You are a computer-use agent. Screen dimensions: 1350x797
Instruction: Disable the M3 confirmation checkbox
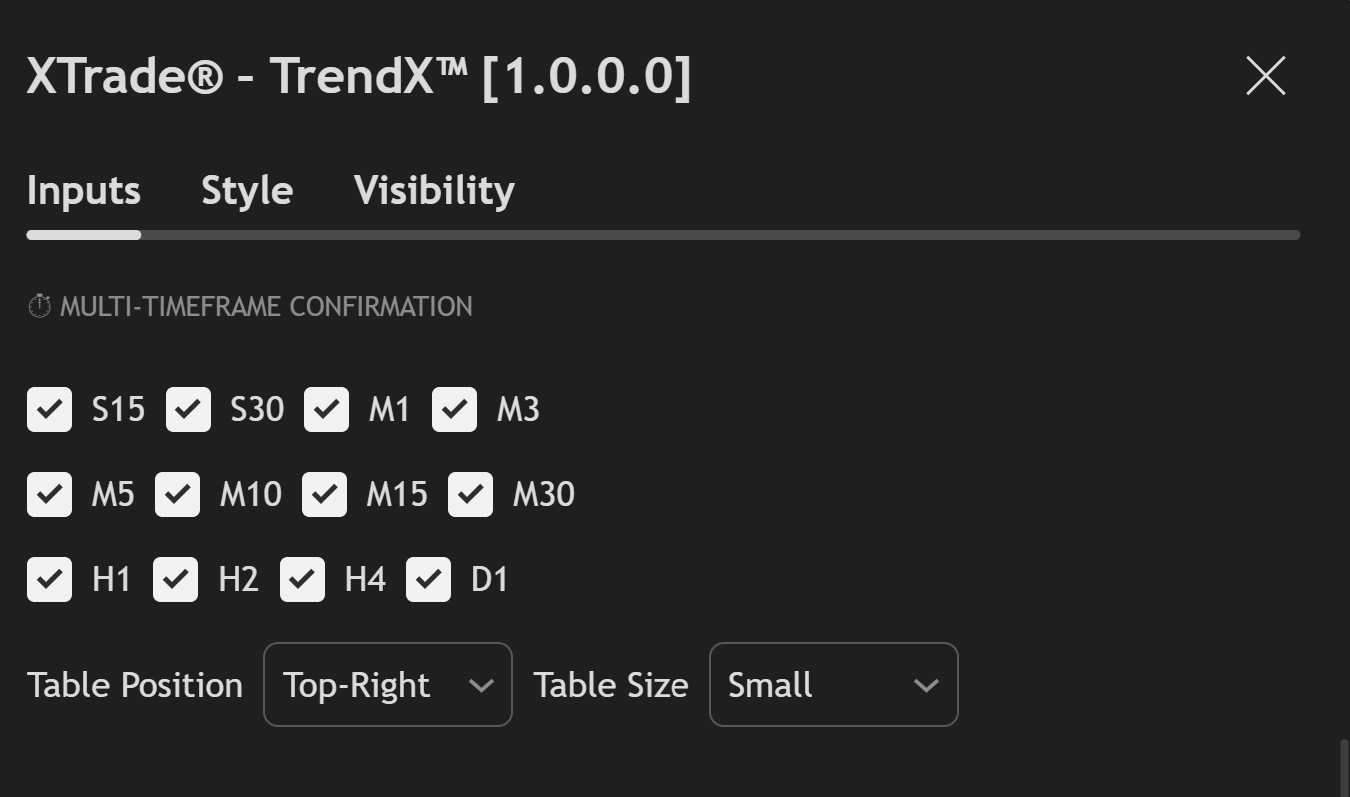pos(454,408)
